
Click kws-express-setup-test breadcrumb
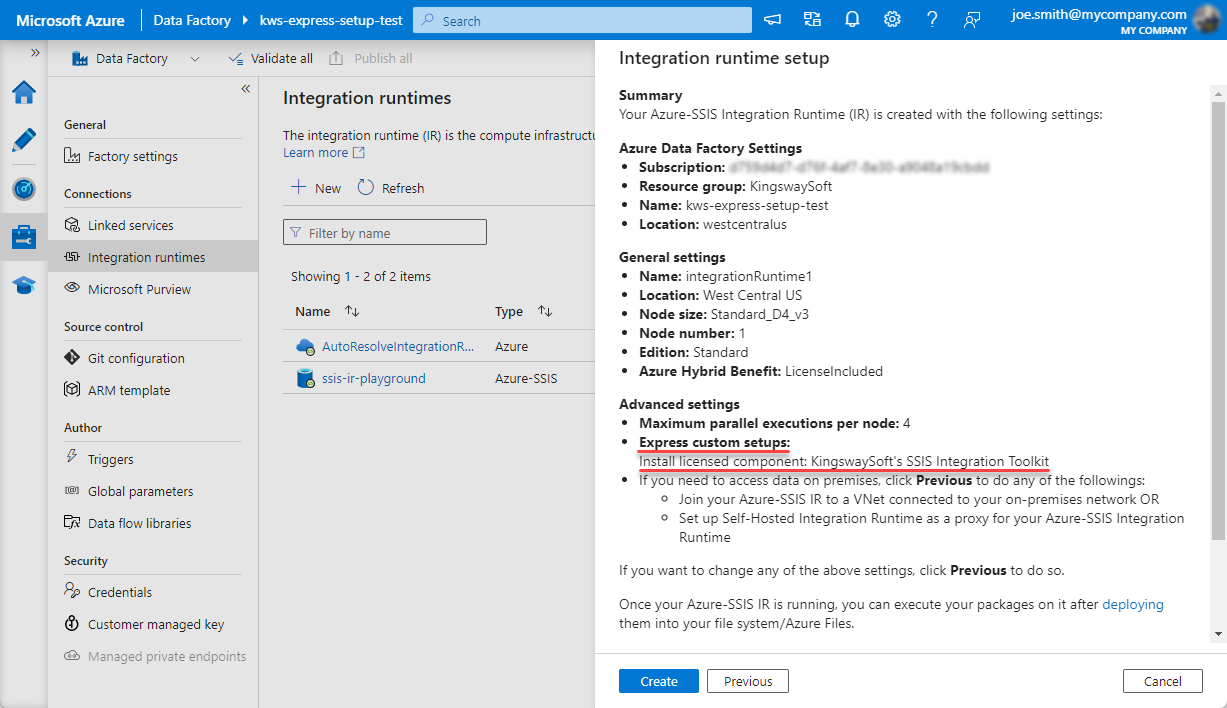coord(331,20)
